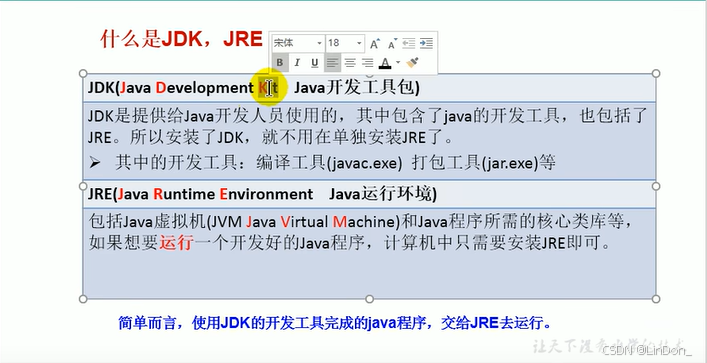Image resolution: width=707 pixels, height=363 pixels.
Task: Click the line 所以安装了JDK，就不用在单独安装JRE了
Action: 291,138
